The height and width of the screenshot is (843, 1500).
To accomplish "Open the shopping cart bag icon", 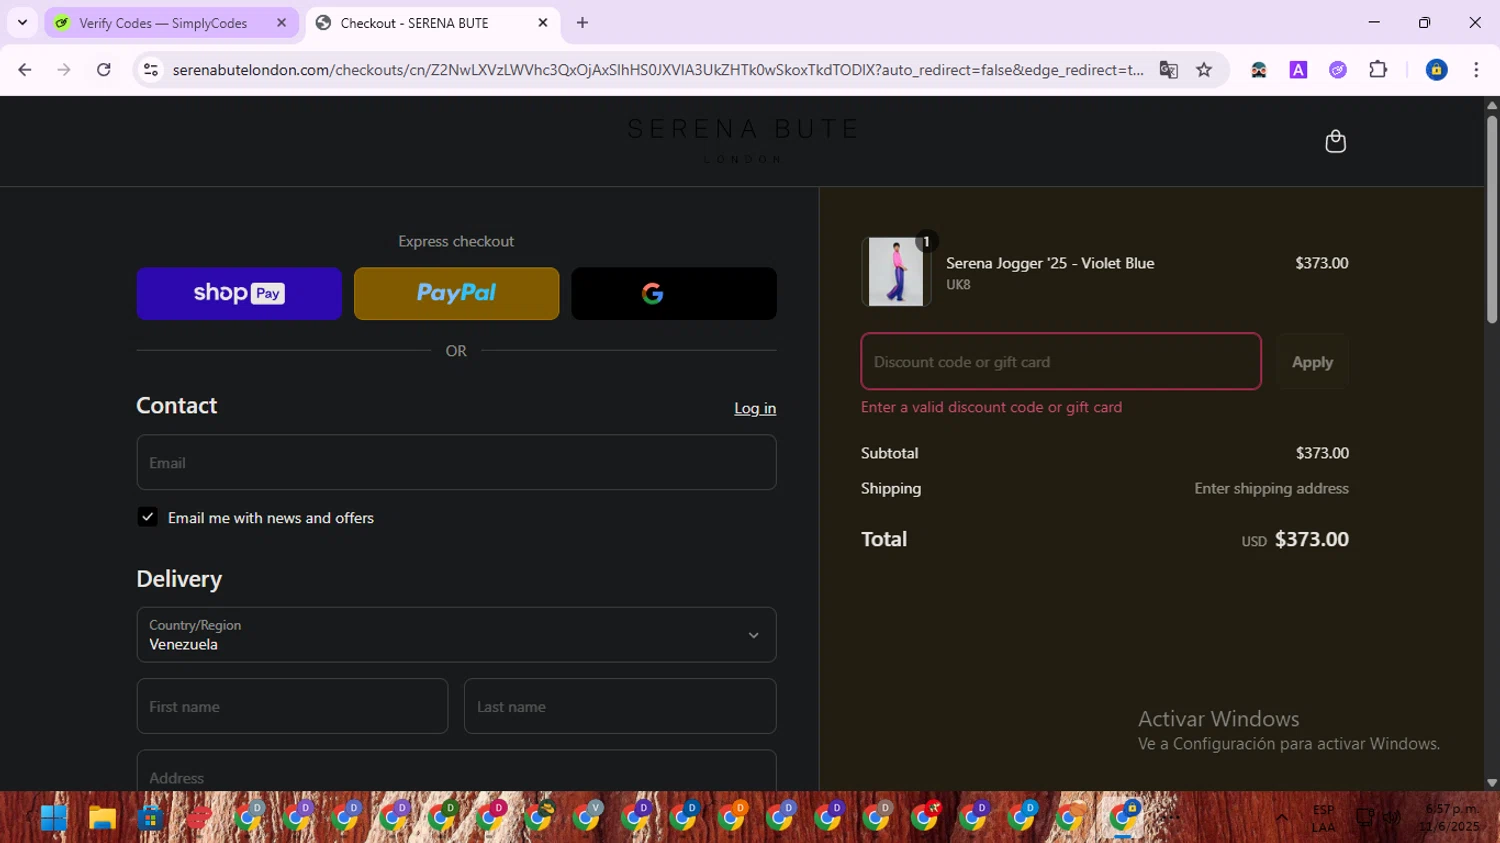I will [1335, 141].
